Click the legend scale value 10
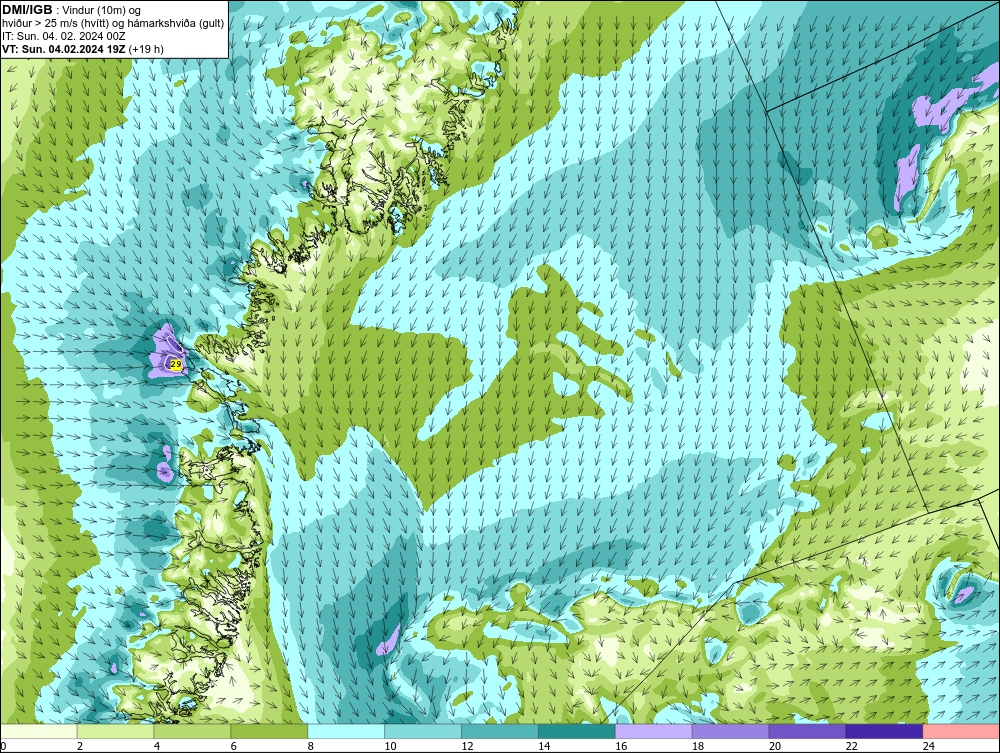1000x753 pixels. point(390,746)
